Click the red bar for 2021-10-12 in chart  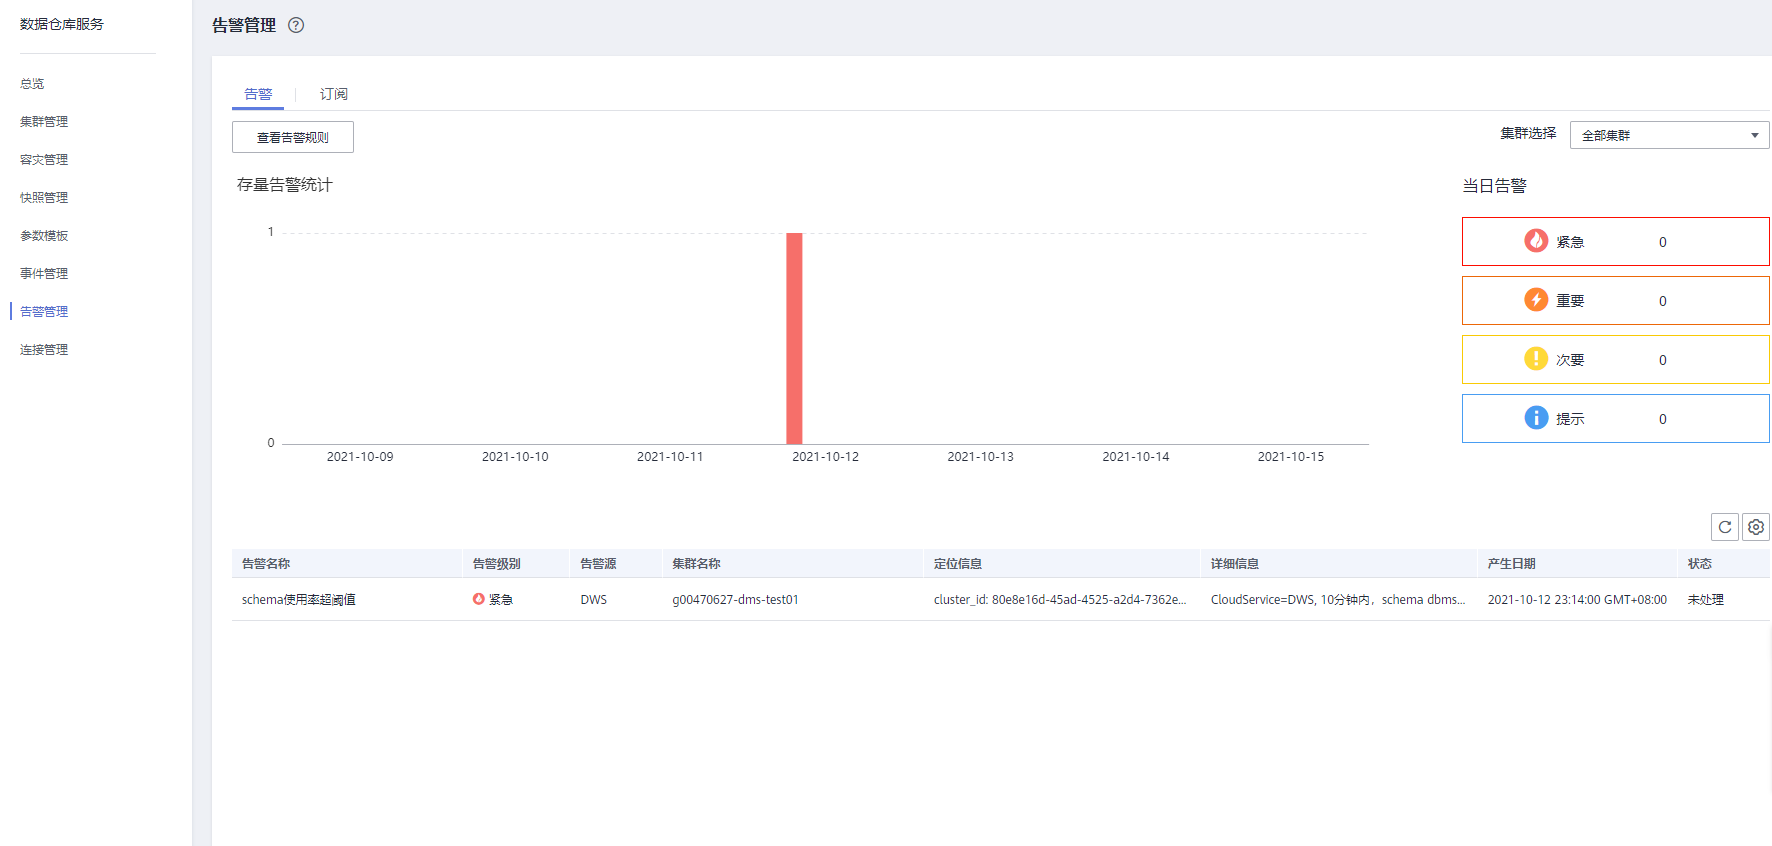click(794, 338)
